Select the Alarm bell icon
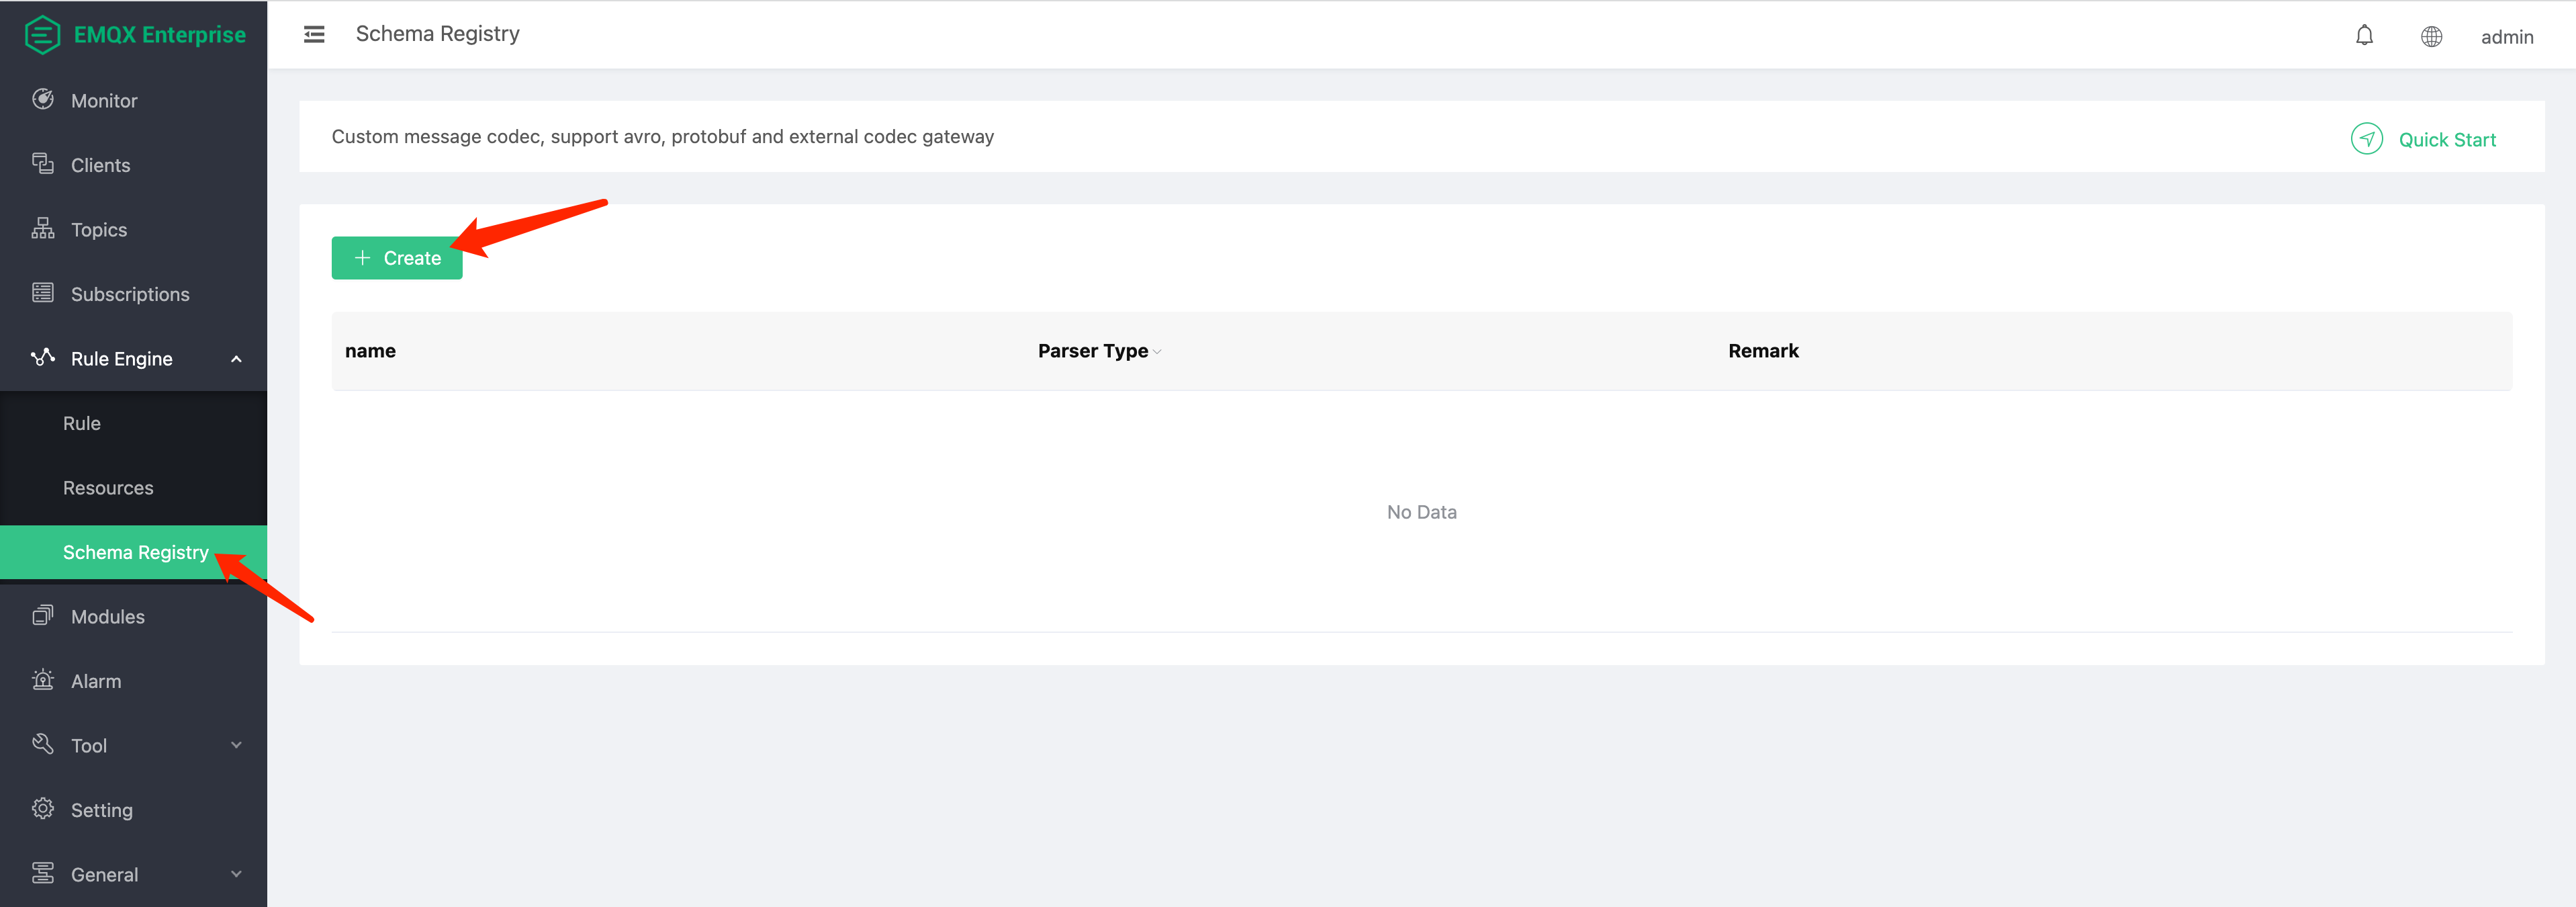The image size is (2576, 907). pos(42,680)
